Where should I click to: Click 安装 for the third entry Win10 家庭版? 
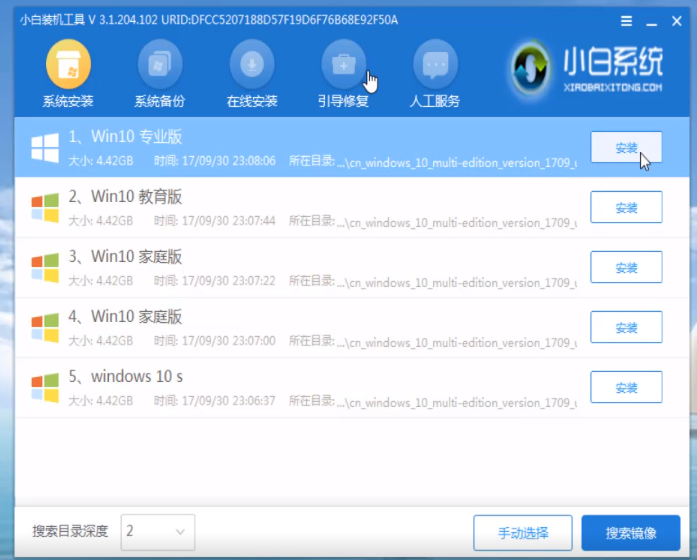pos(626,267)
